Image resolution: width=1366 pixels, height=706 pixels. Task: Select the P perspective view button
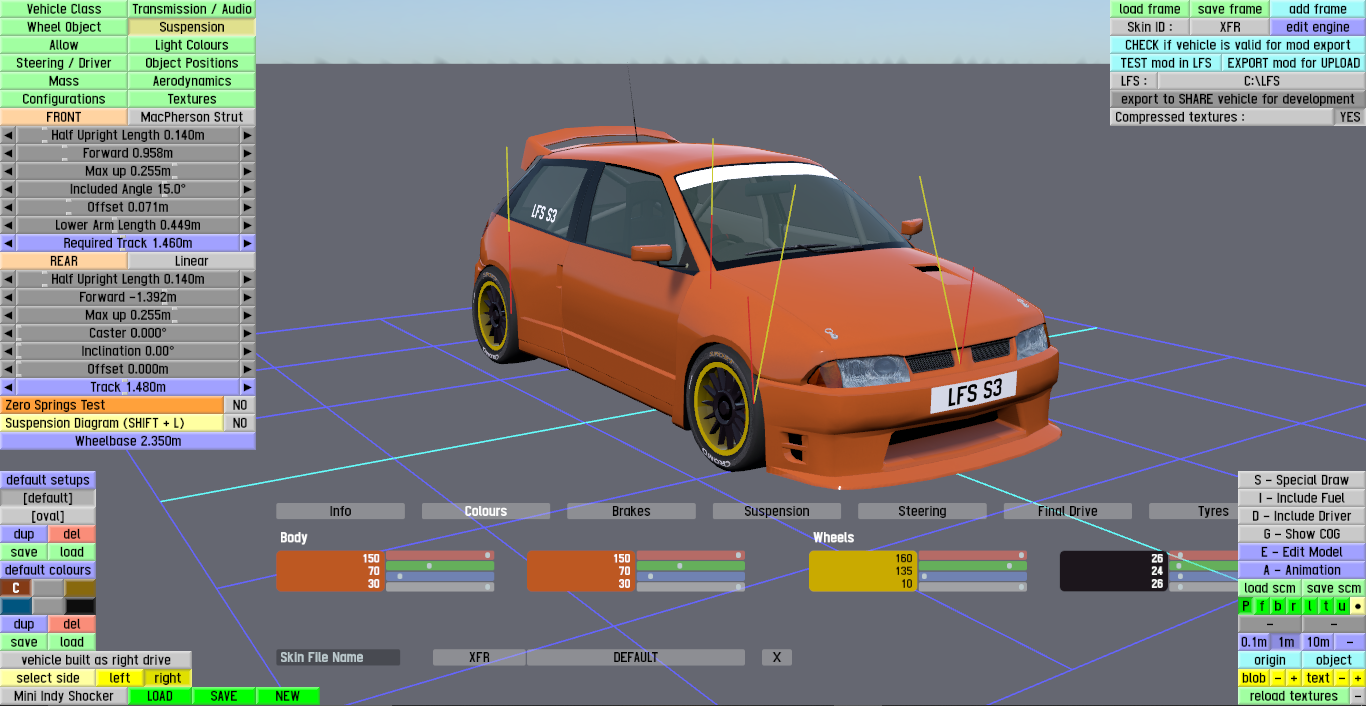coord(1246,606)
